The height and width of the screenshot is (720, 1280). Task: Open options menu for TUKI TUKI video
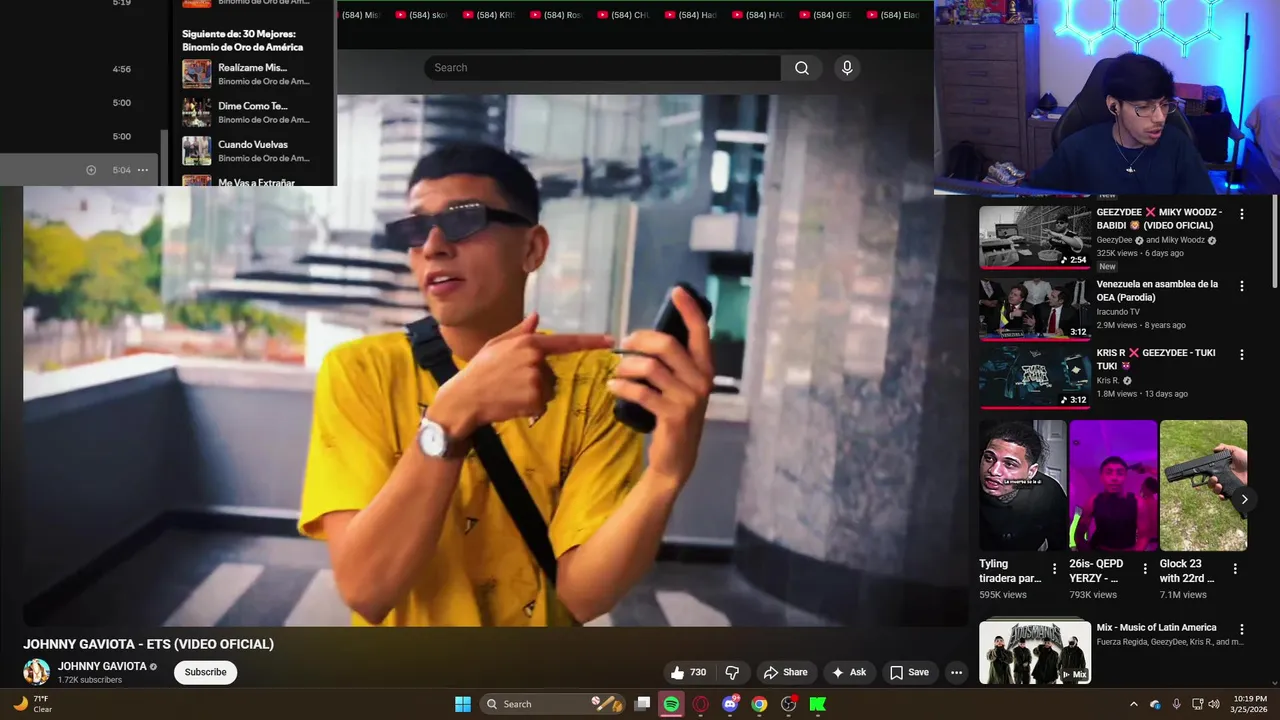1242,355
